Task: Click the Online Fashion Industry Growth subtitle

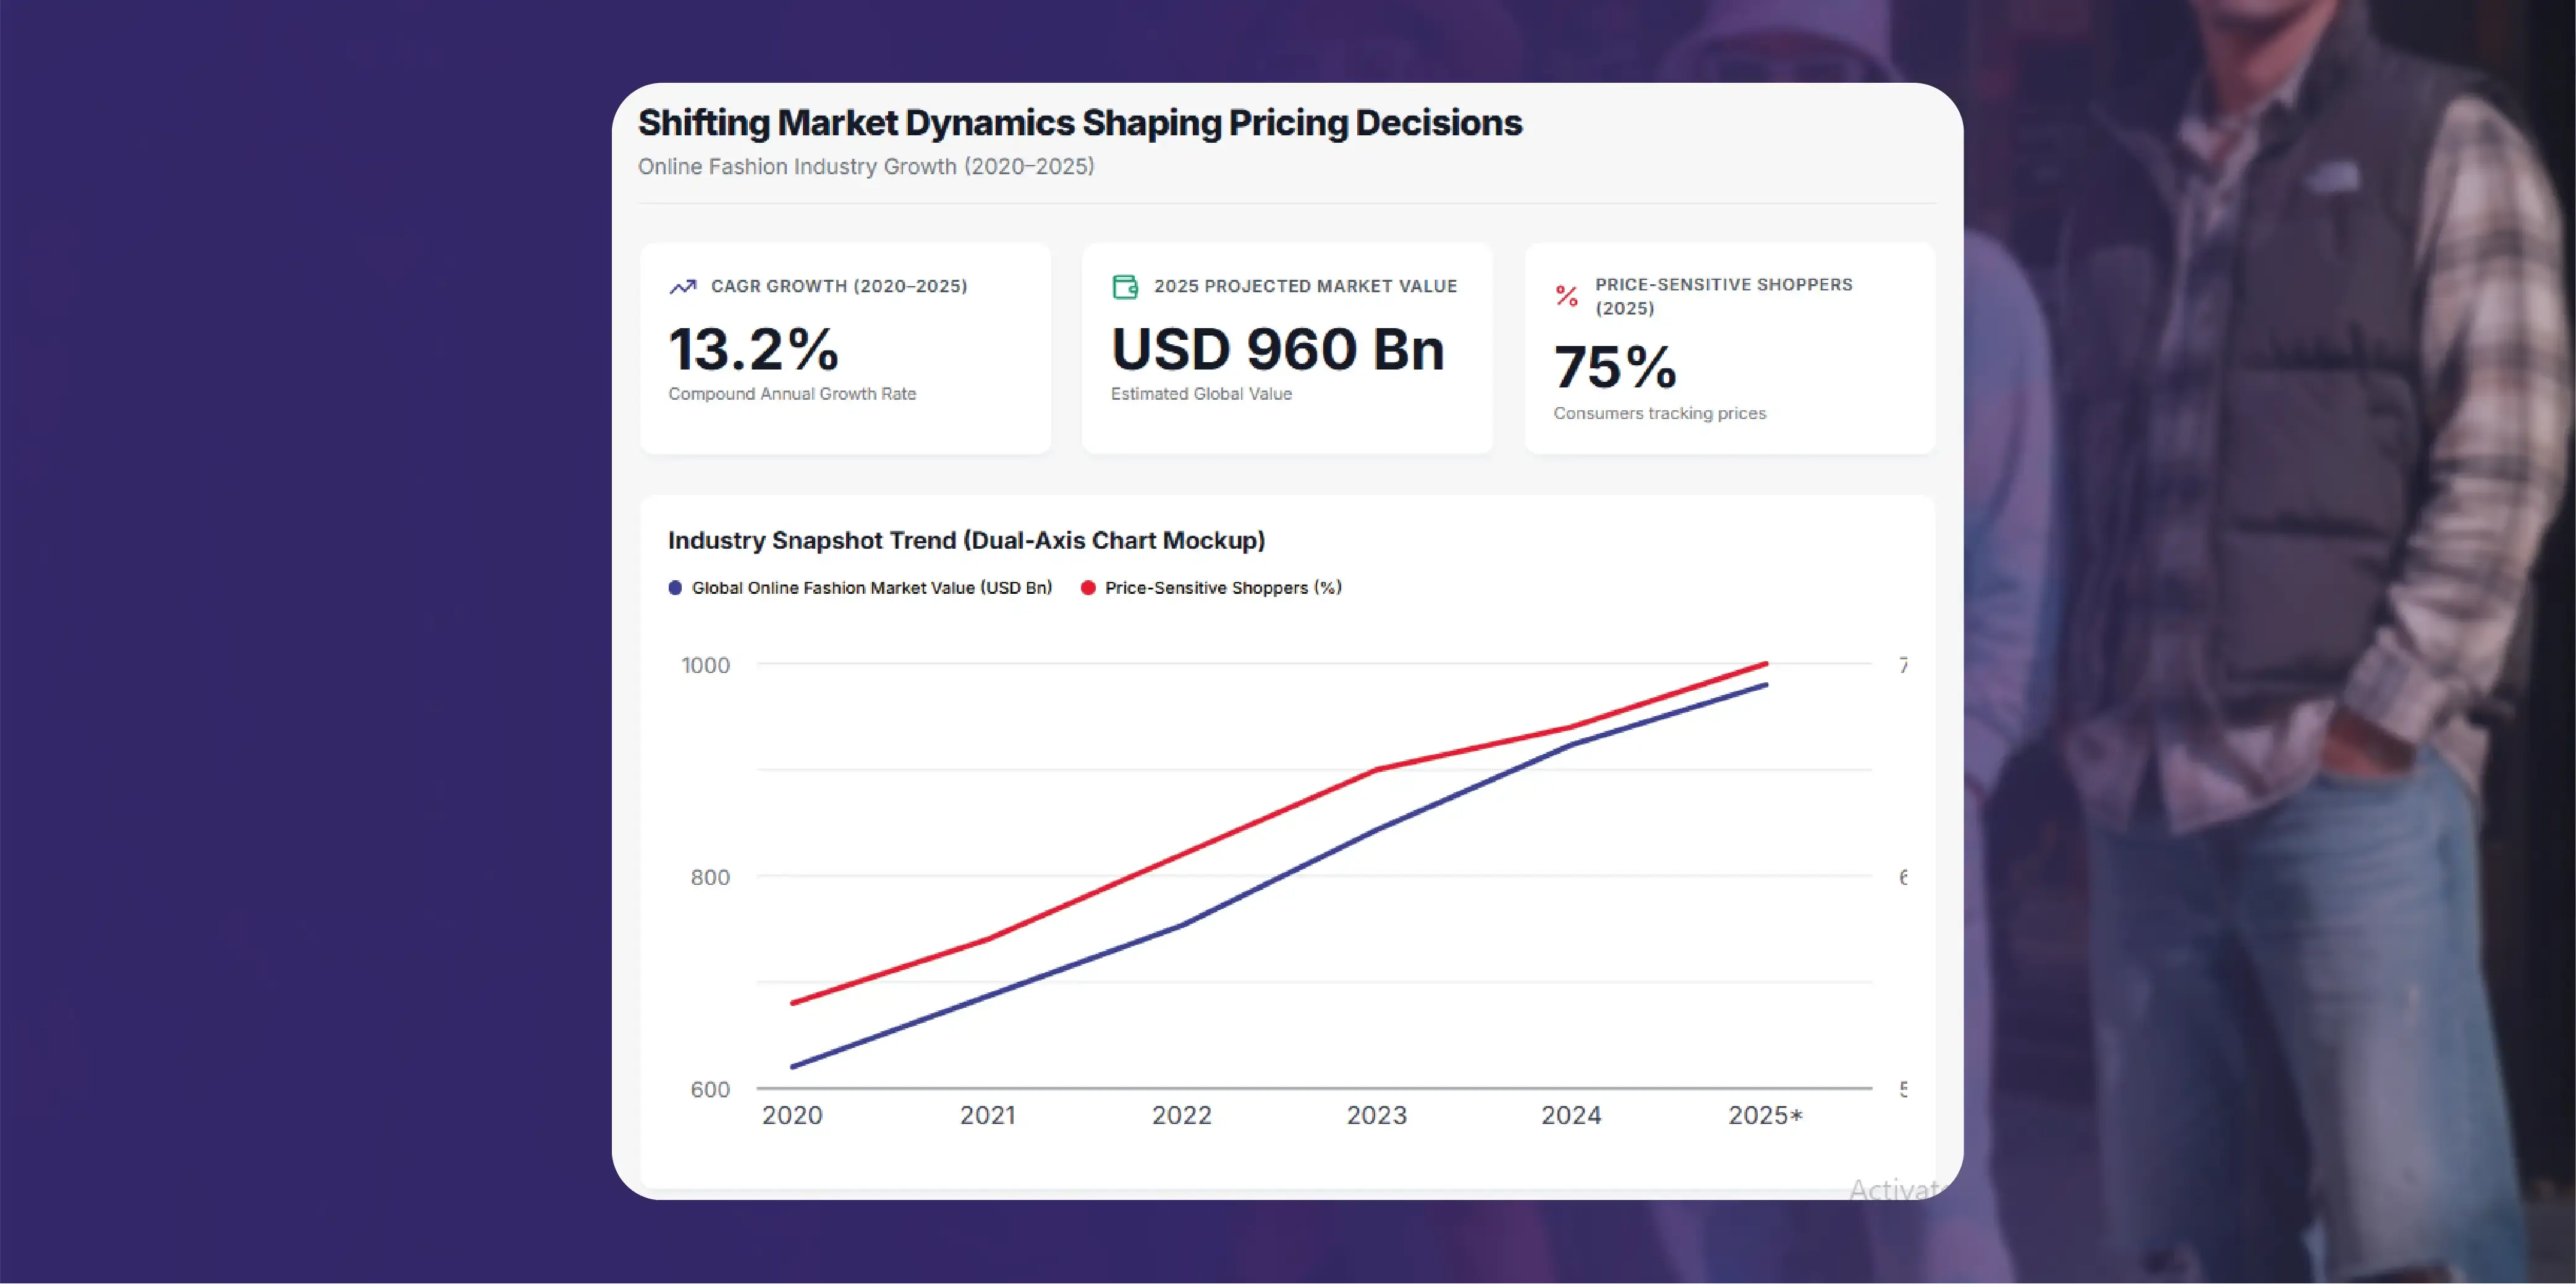Action: point(866,167)
